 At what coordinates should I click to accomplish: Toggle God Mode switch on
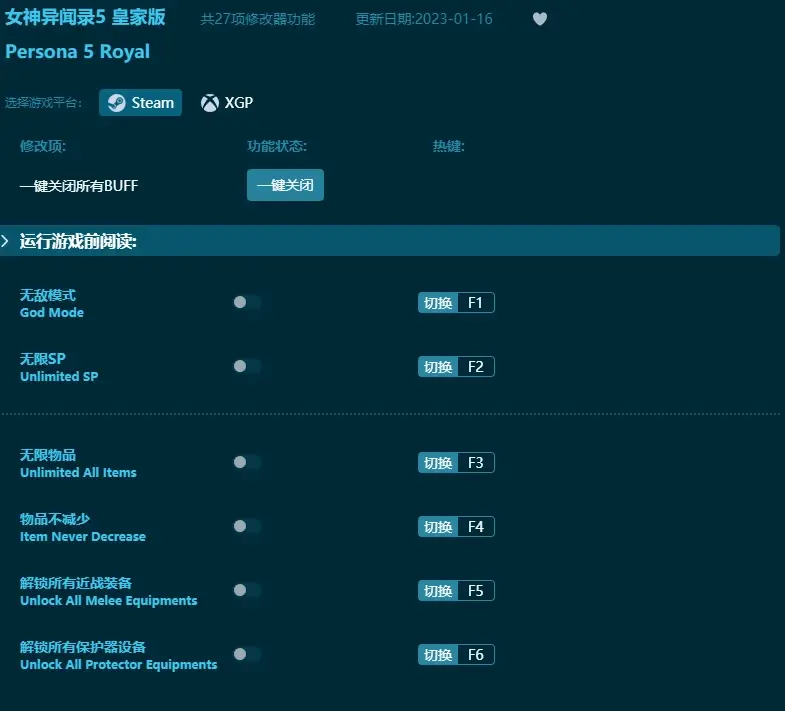[x=247, y=302]
